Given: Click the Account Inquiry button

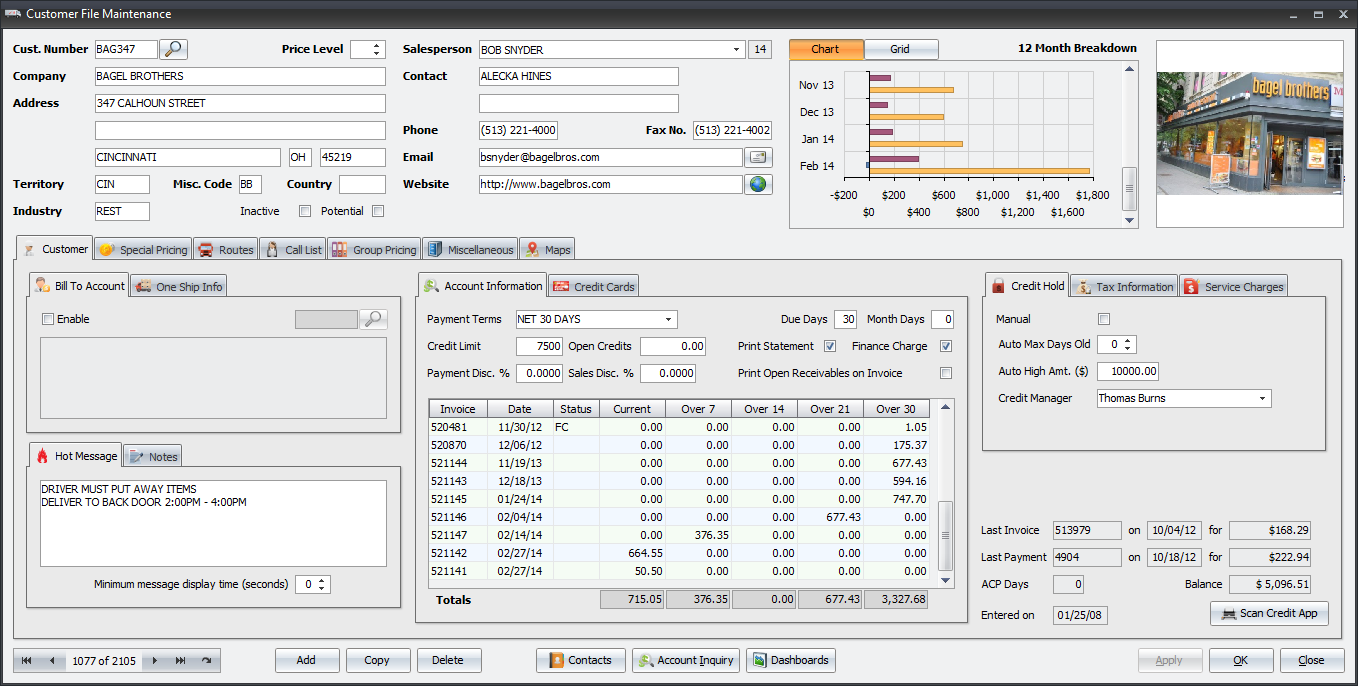Looking at the screenshot, I should click(686, 660).
